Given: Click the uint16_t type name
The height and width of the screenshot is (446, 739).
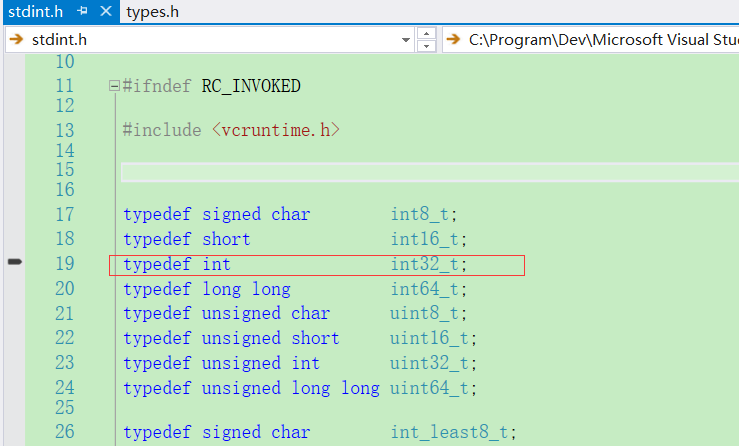Looking at the screenshot, I should coord(429,339).
